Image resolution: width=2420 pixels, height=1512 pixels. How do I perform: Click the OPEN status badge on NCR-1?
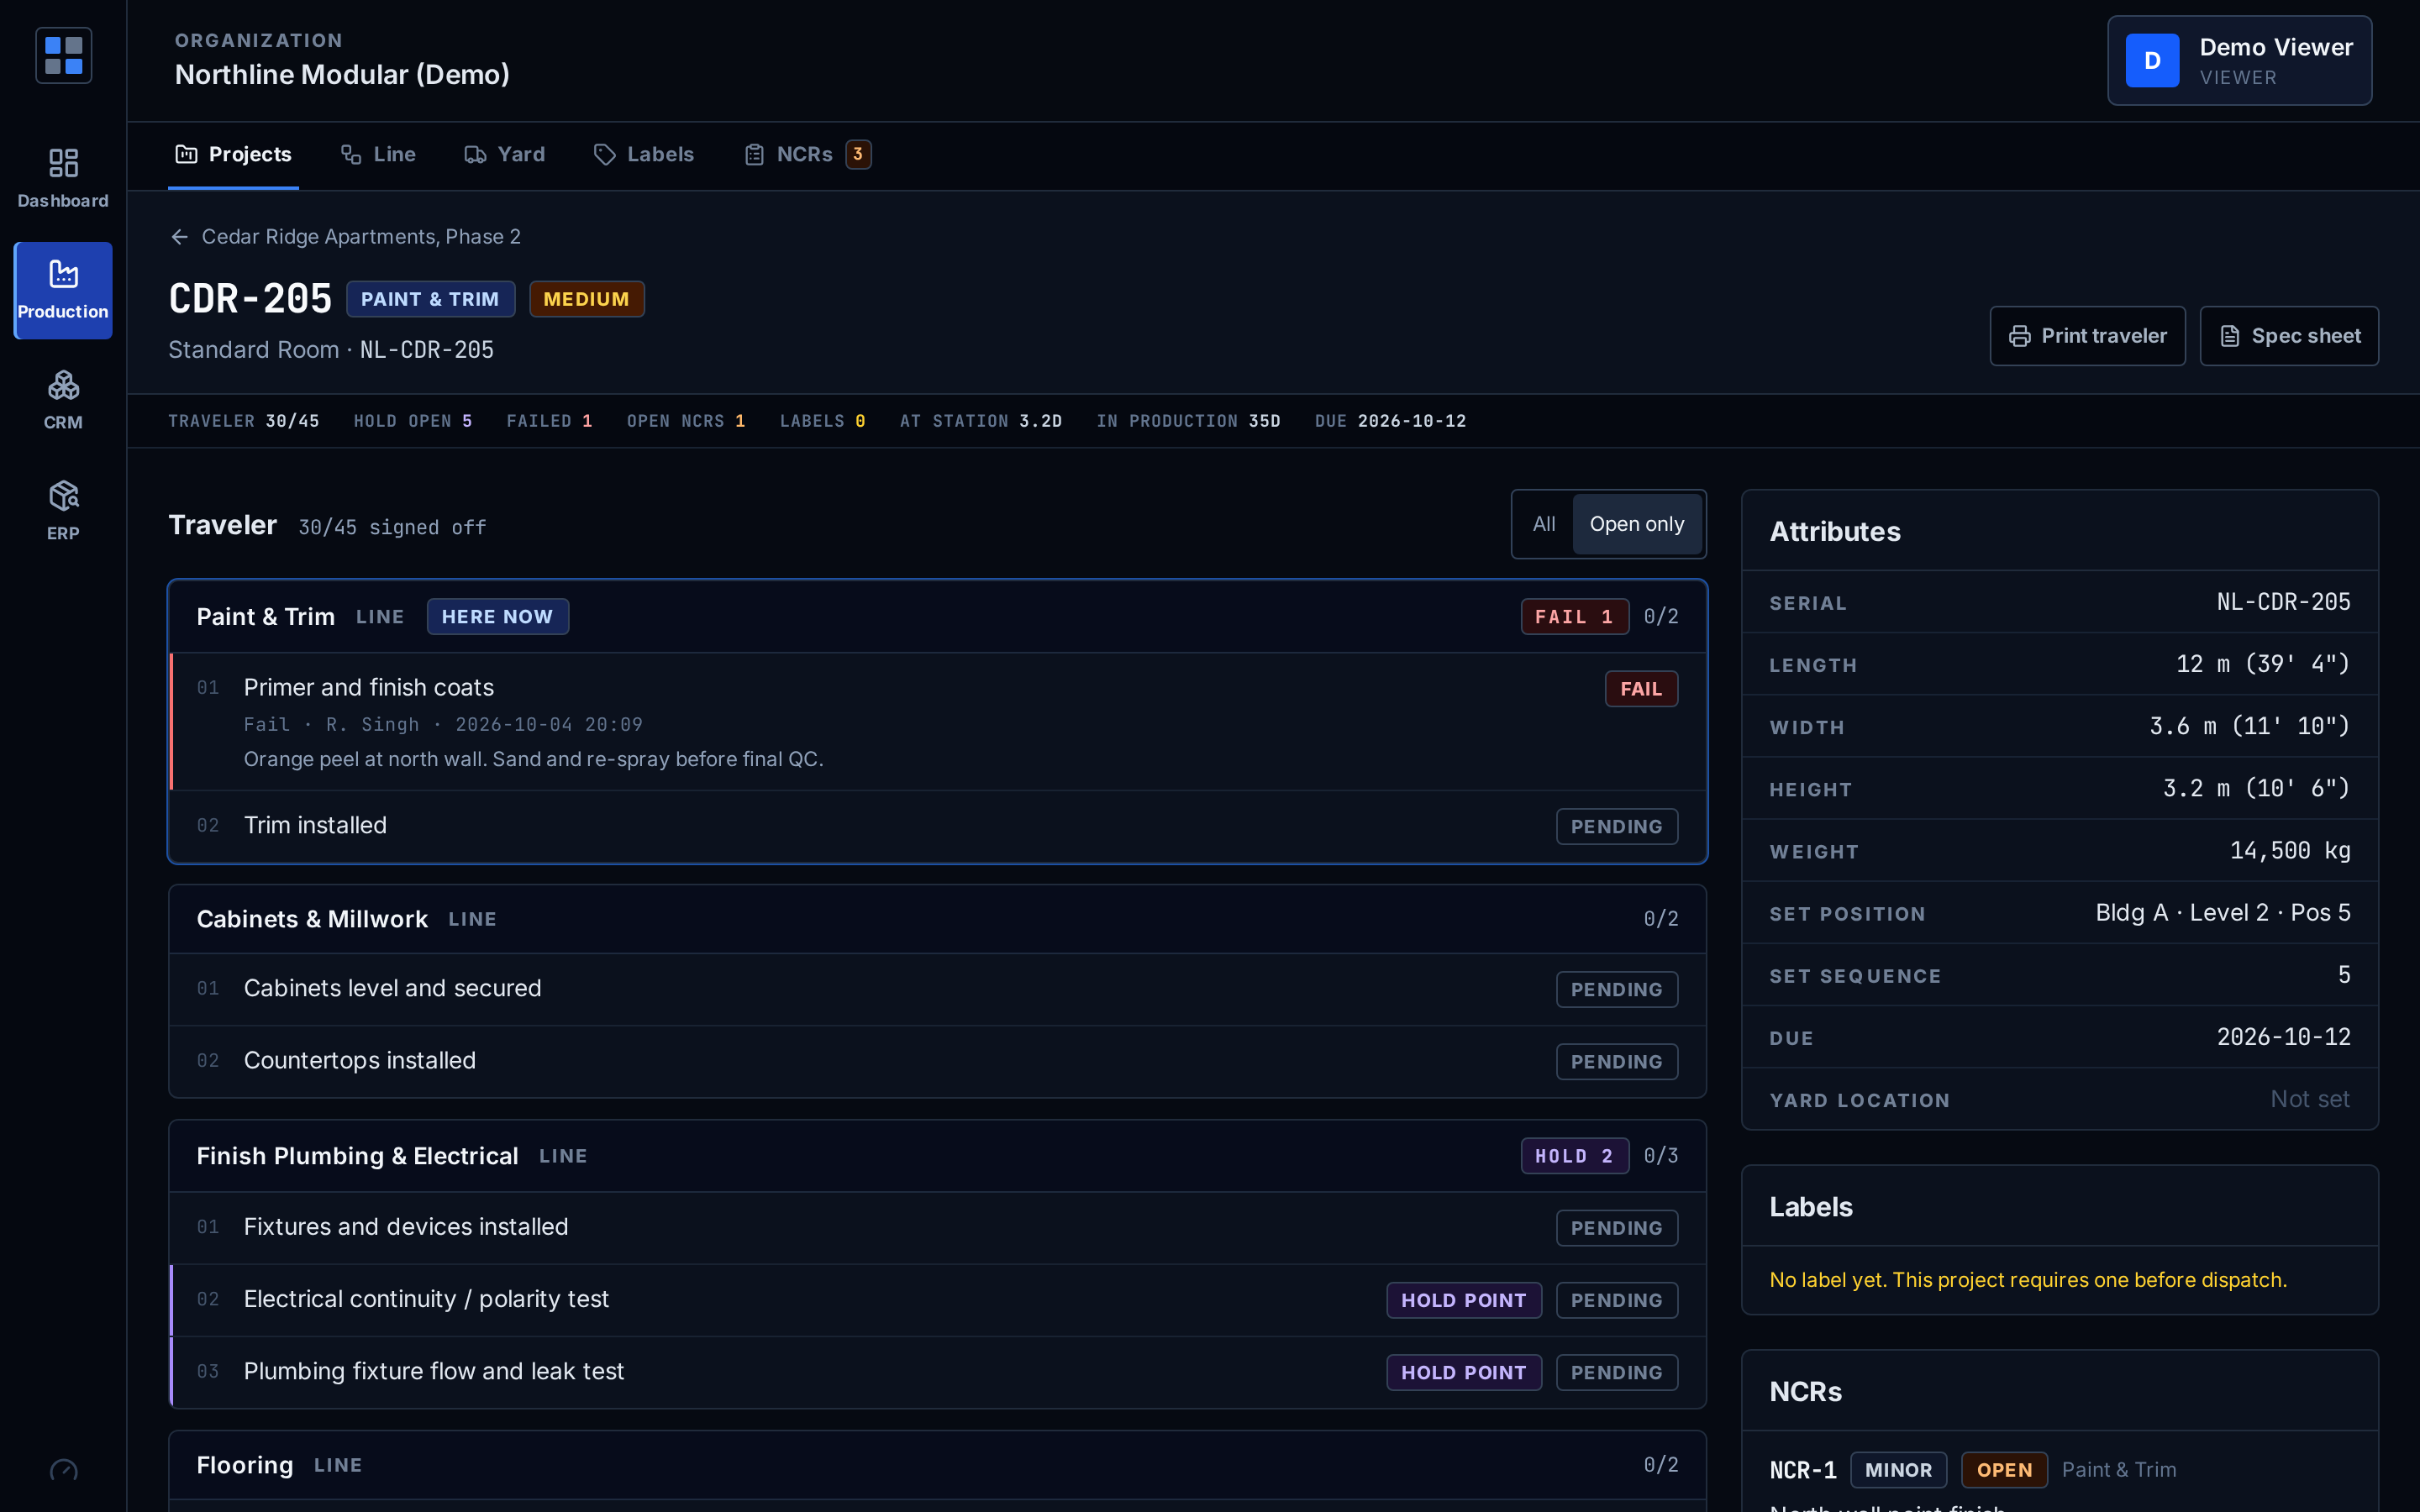(2004, 1470)
